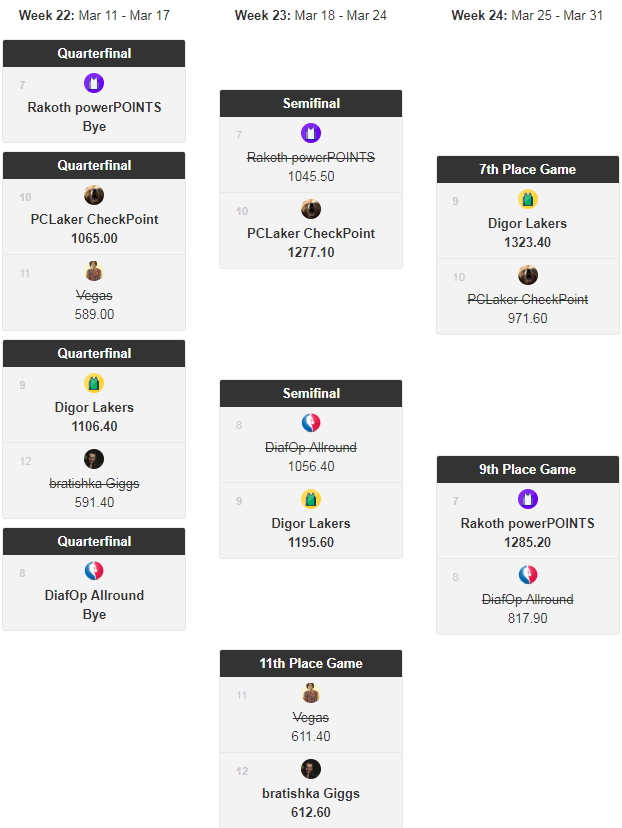The image size is (622, 828).
Task: Click PCLaker CheckPoint avatar in the semifinal matchup
Action: [x=311, y=209]
